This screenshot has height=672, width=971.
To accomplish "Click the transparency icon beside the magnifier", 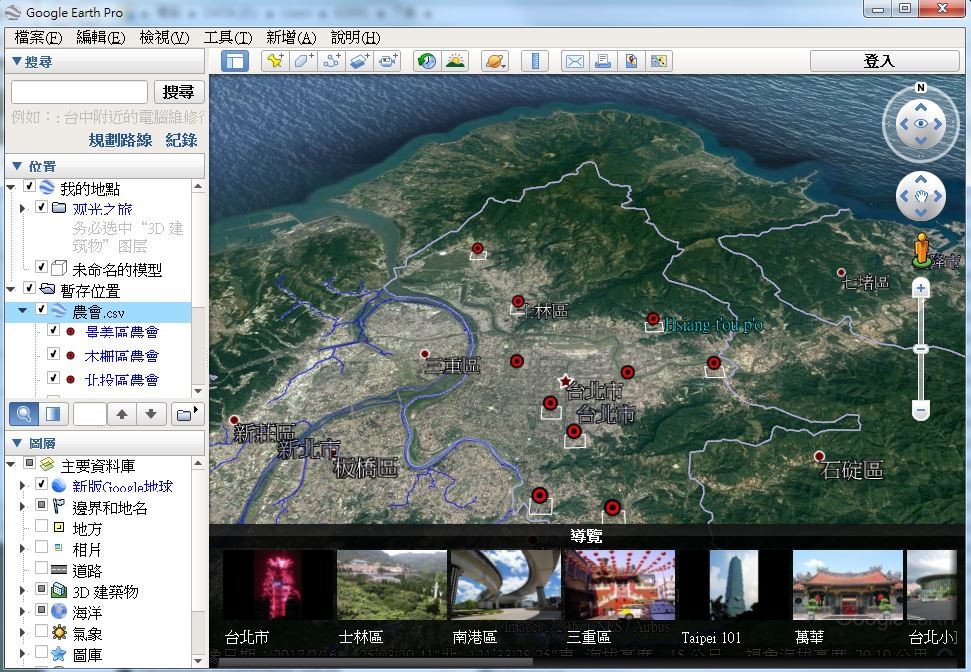I will pyautogui.click(x=53, y=414).
